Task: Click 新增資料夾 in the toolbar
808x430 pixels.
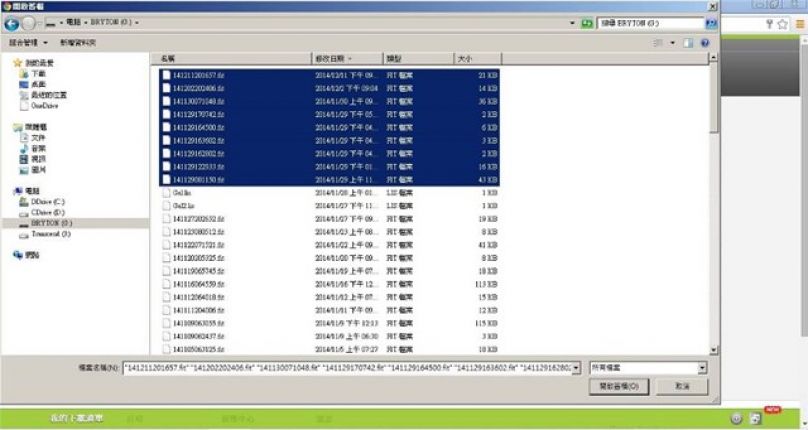Action: [78, 43]
